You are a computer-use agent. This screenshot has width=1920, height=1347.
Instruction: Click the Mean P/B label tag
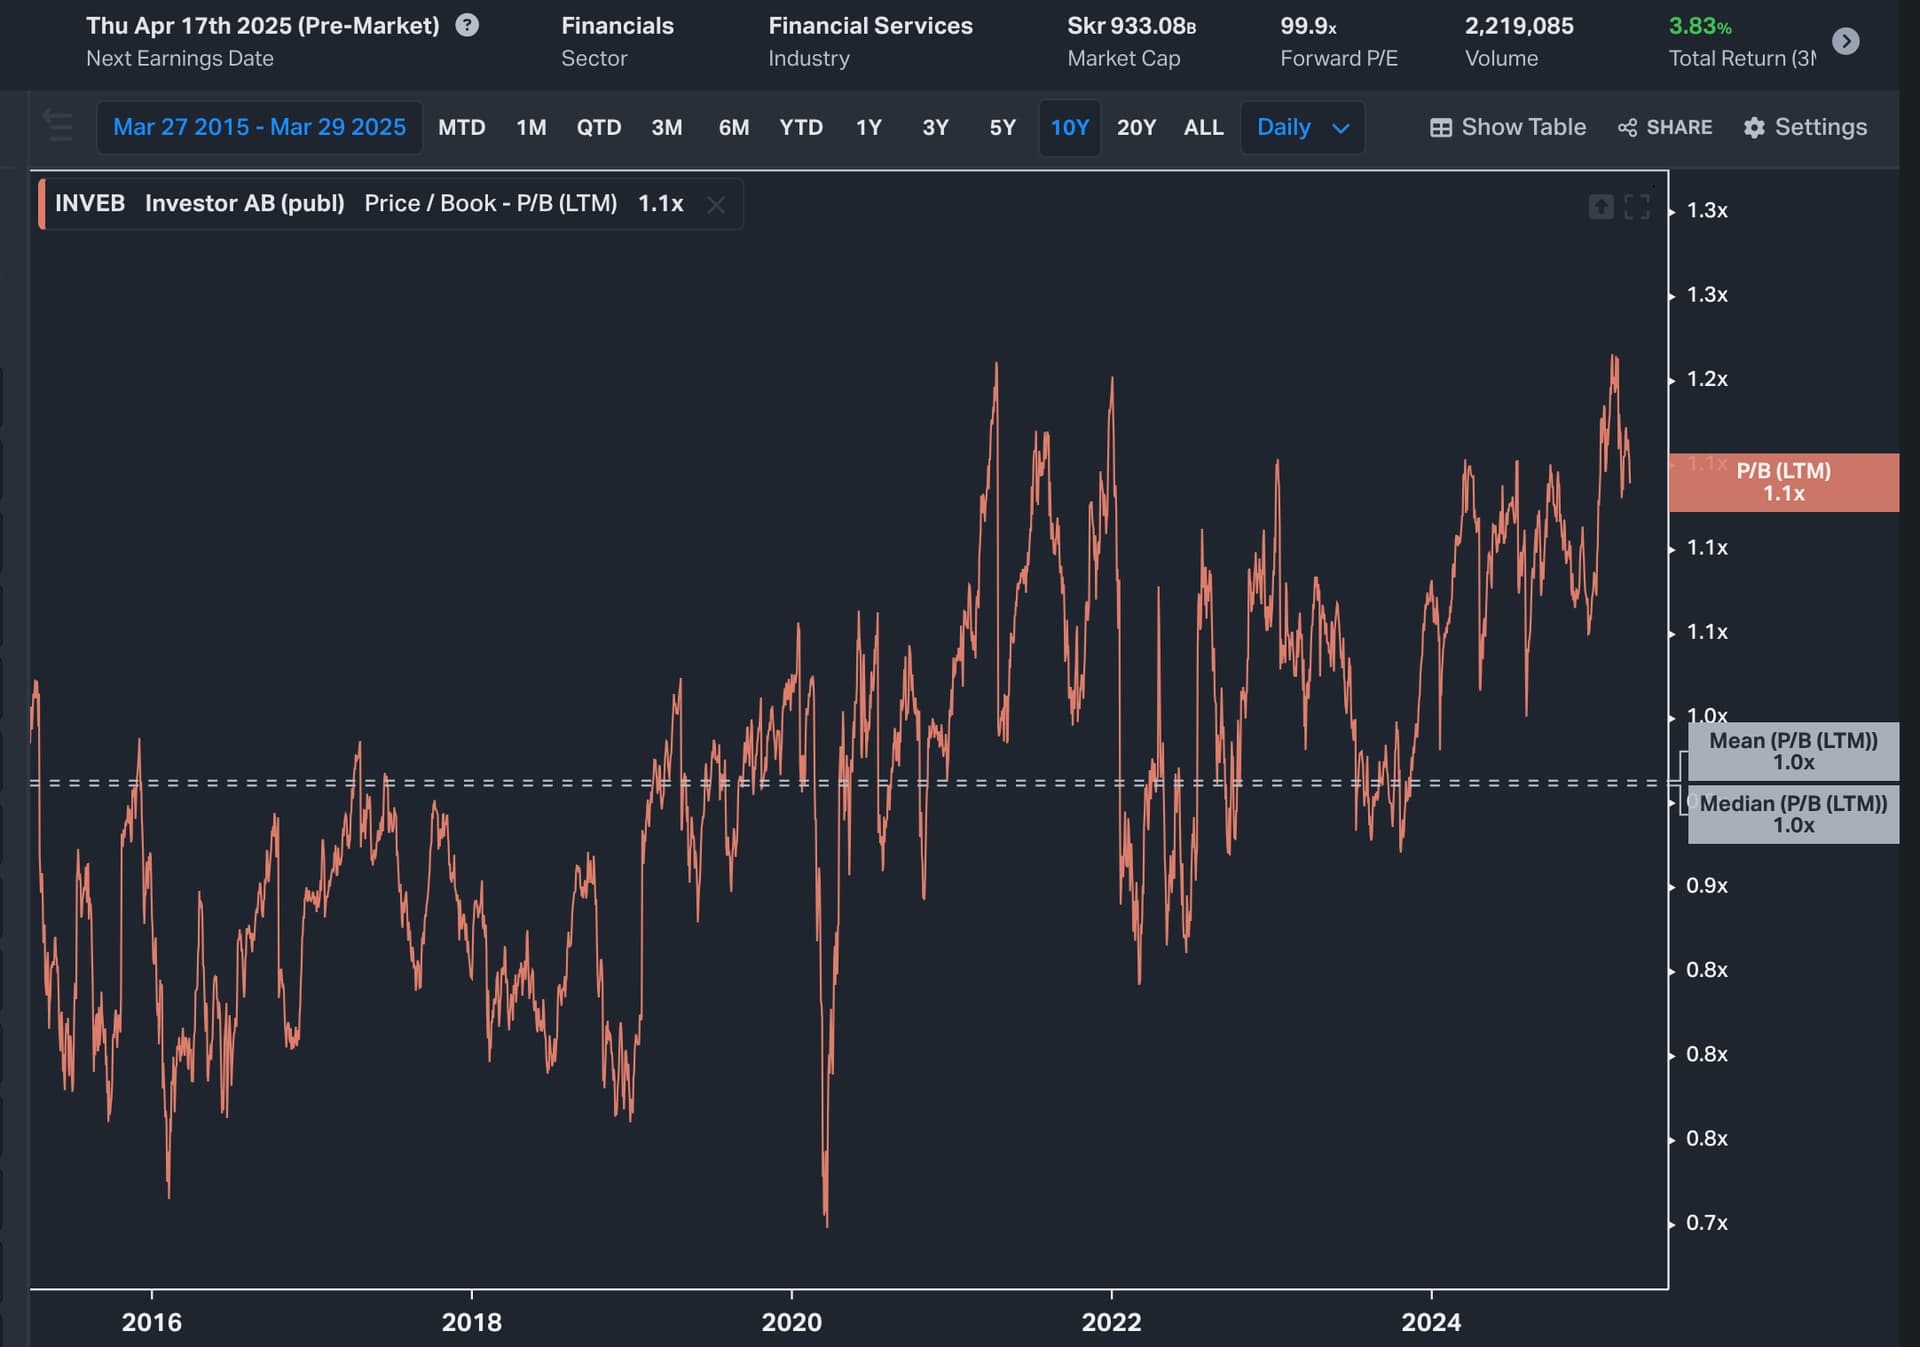(x=1793, y=751)
